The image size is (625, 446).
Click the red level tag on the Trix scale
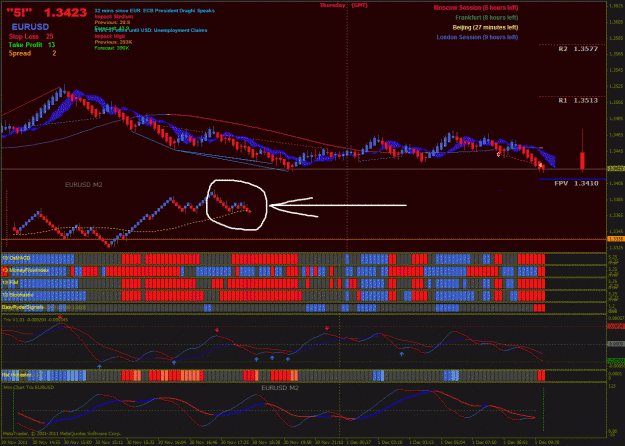[x=616, y=326]
